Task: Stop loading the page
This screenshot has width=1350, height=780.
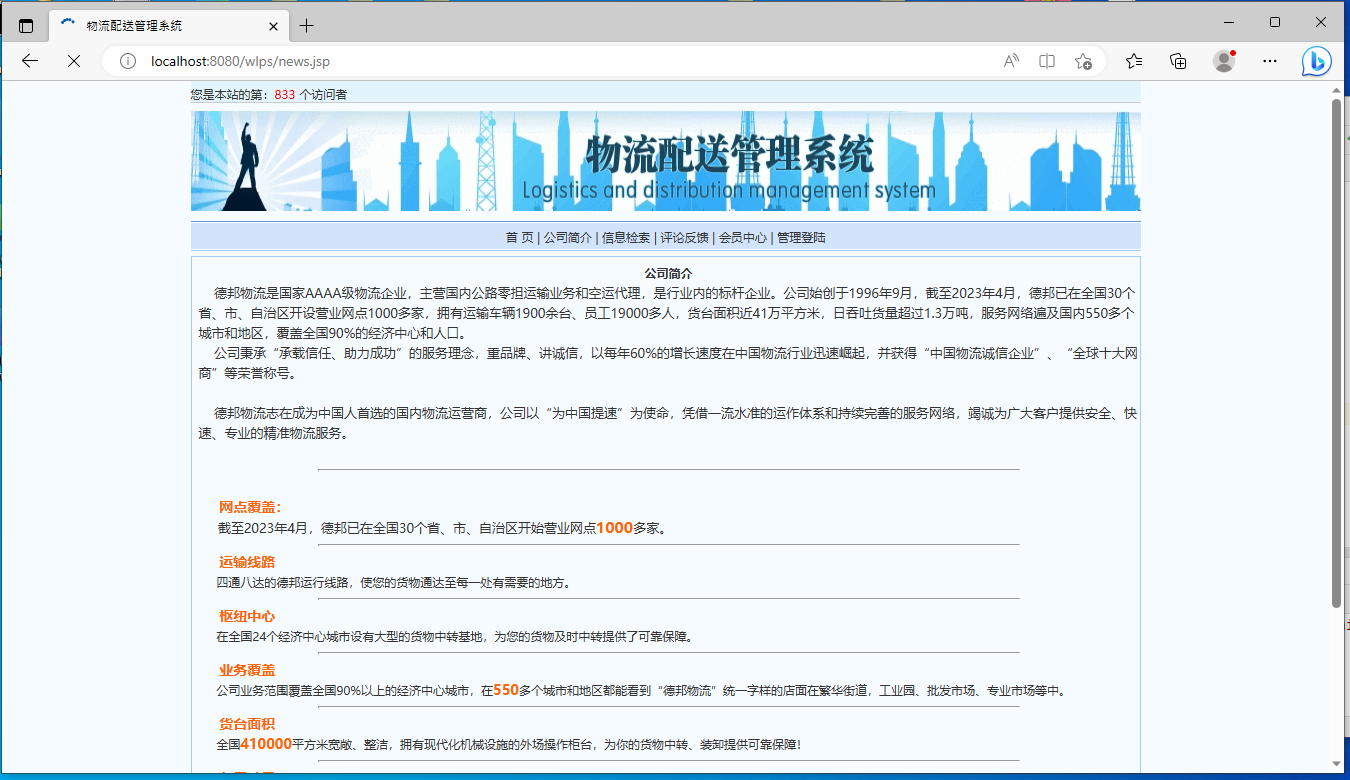Action: 74,61
